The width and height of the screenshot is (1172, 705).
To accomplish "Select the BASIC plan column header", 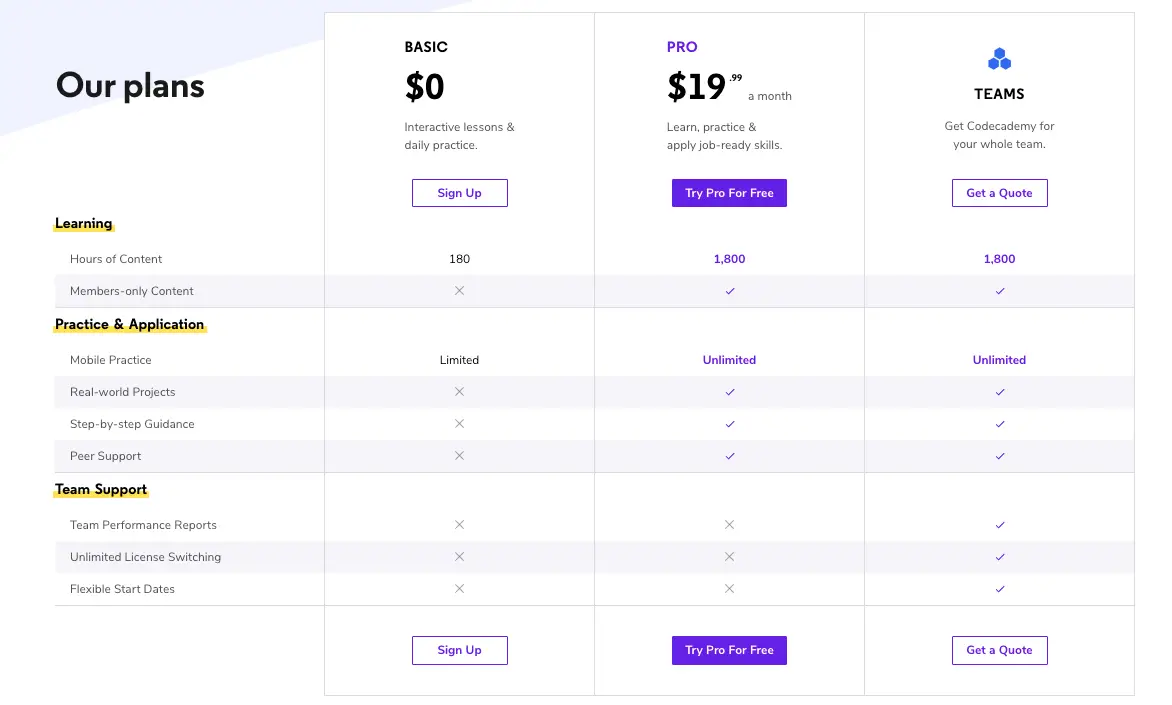I will (426, 47).
